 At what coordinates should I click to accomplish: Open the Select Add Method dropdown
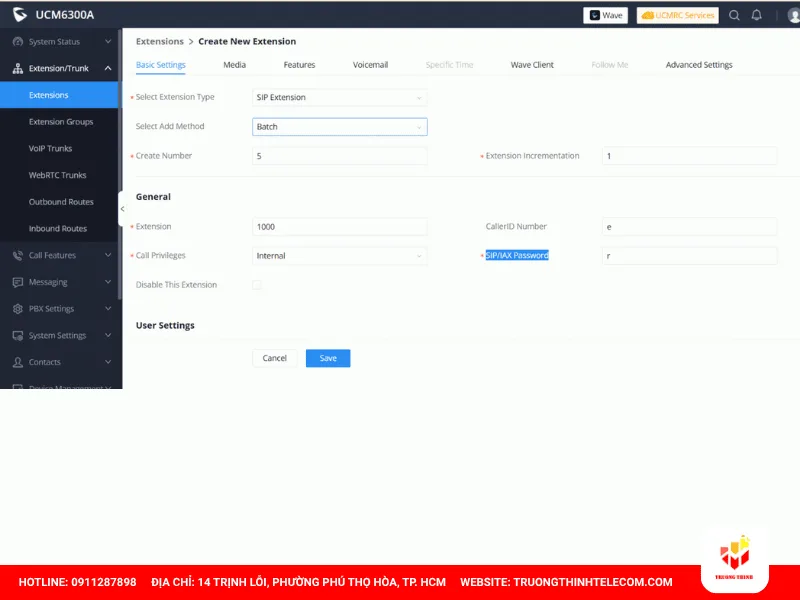tap(340, 127)
